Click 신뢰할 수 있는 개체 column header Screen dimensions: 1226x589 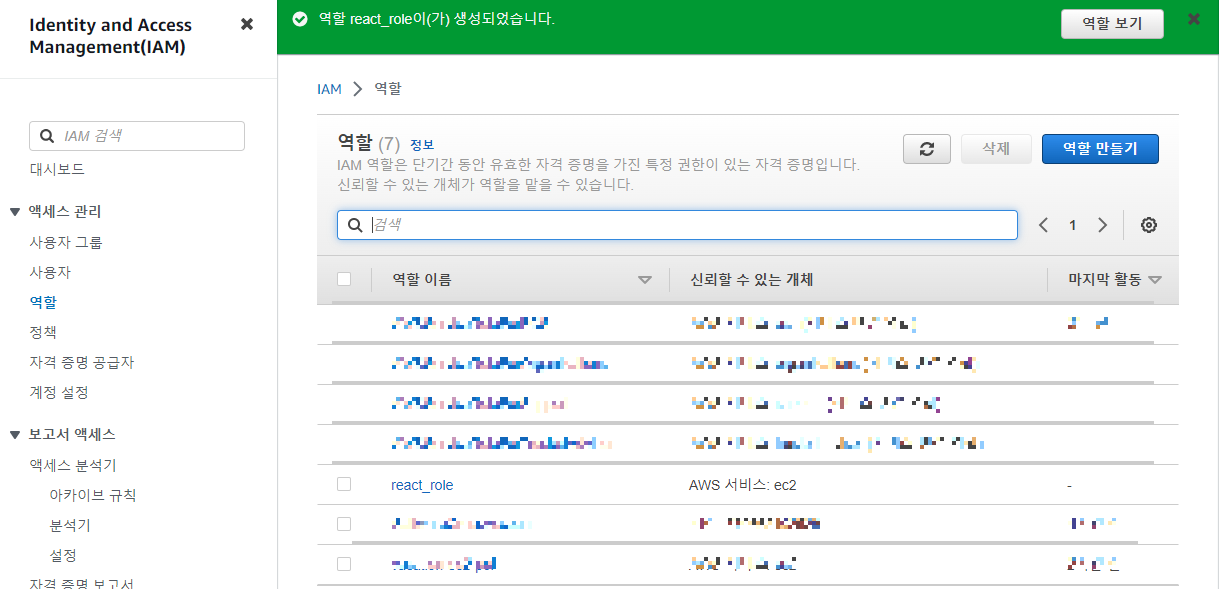click(x=751, y=280)
